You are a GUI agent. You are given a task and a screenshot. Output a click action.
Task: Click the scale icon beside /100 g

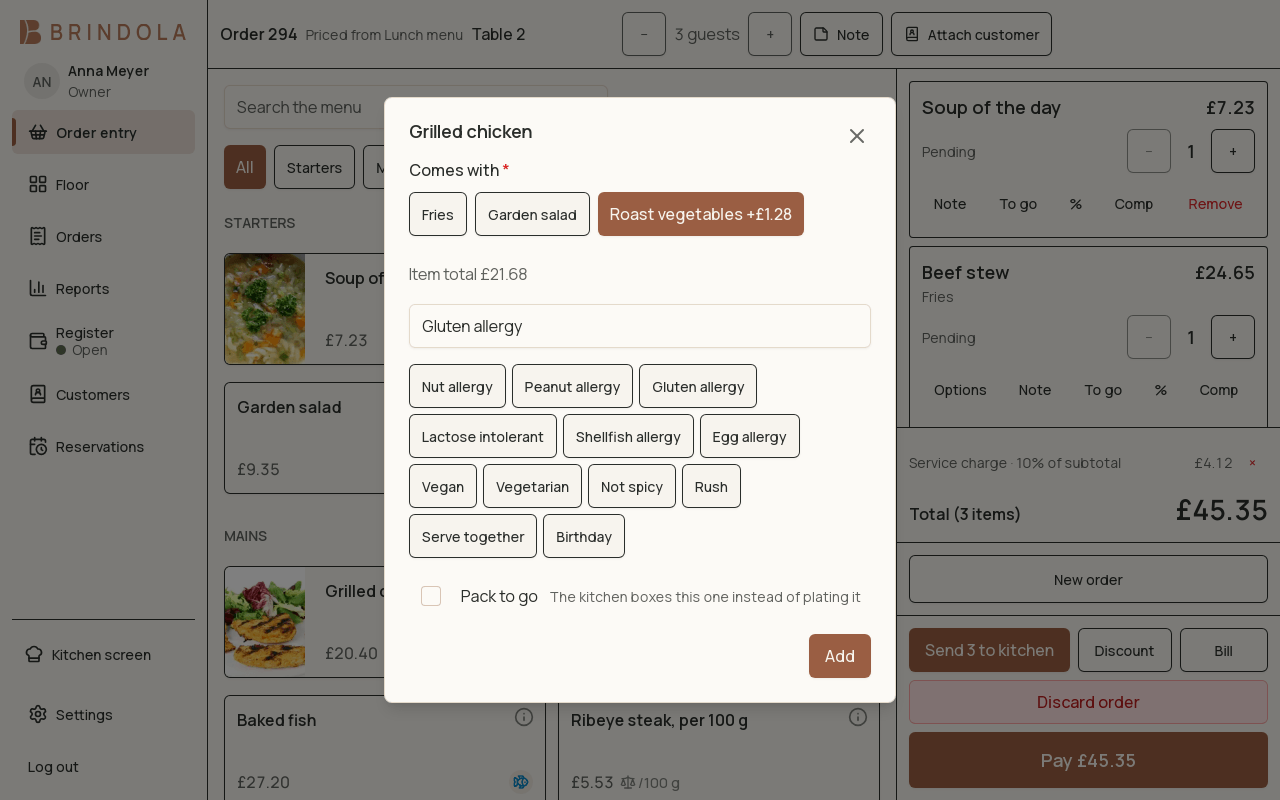[628, 782]
